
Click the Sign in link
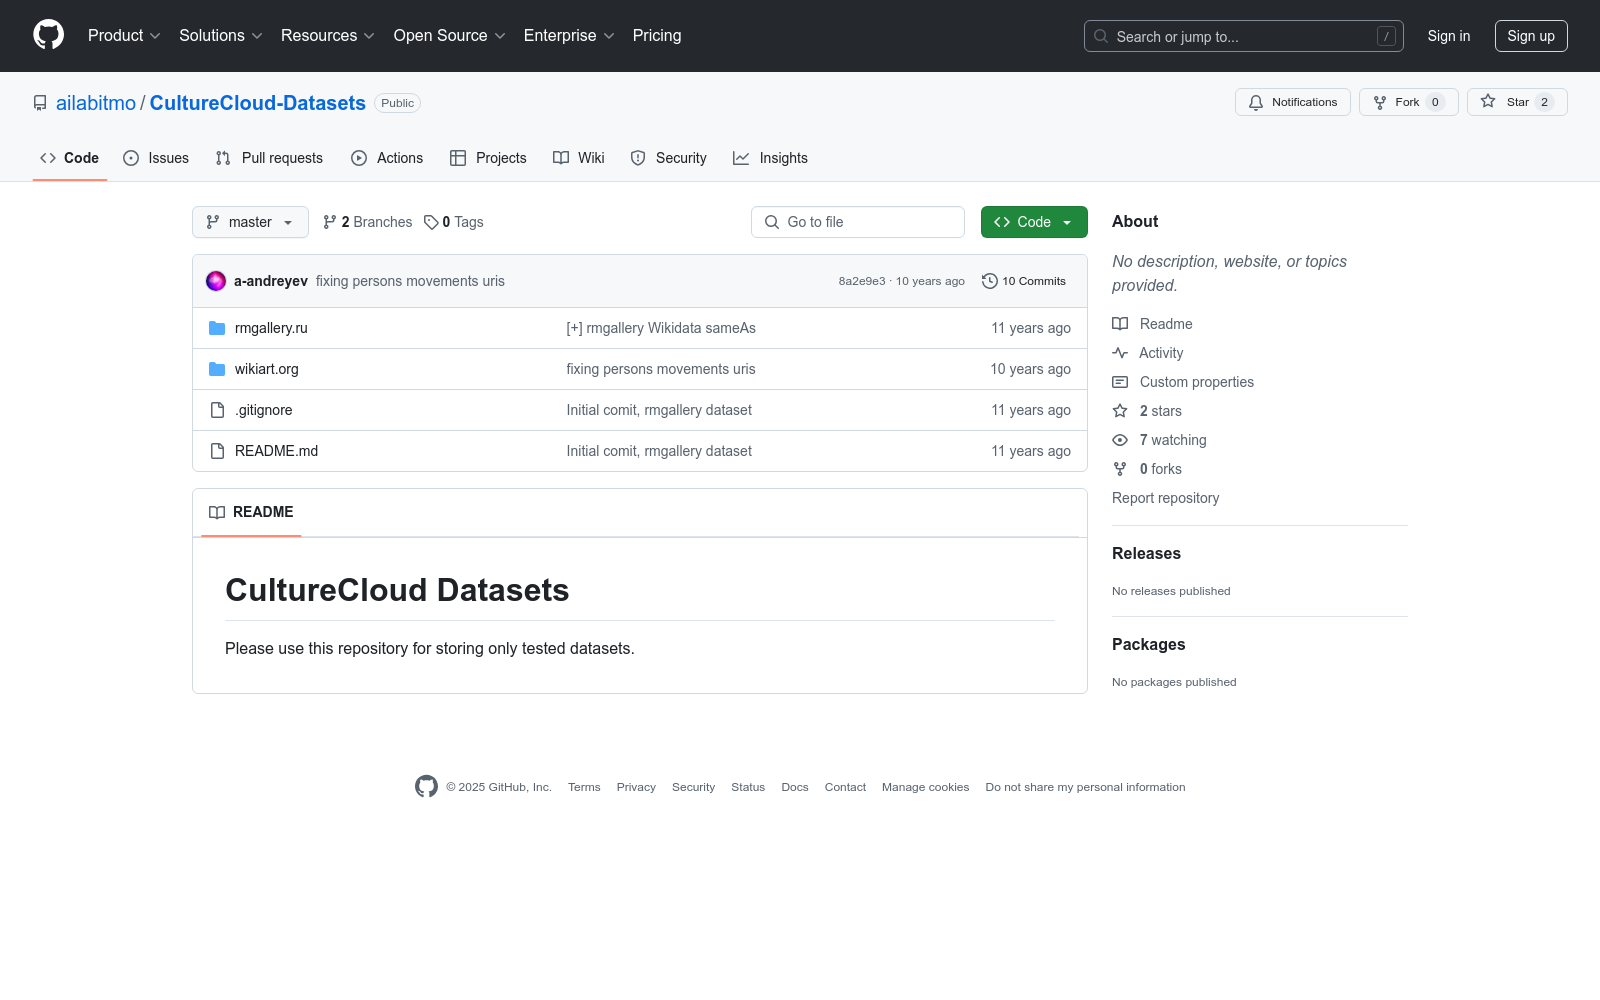click(x=1449, y=36)
